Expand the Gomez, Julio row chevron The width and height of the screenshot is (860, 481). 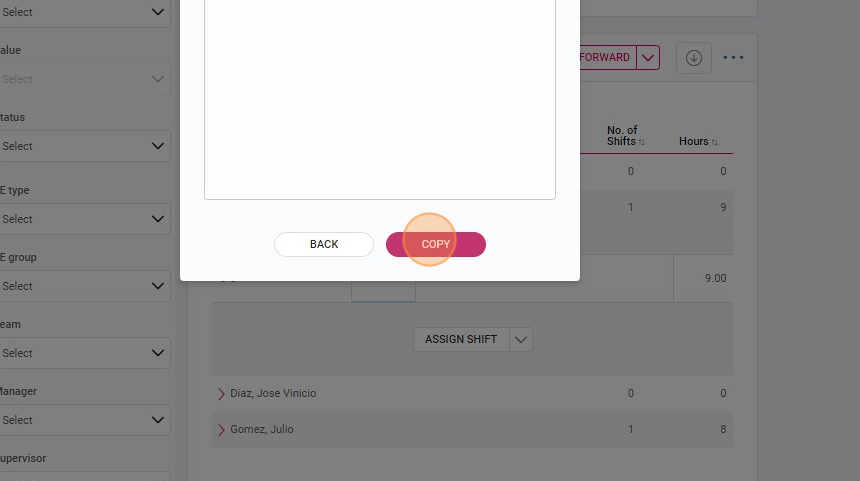(x=221, y=429)
